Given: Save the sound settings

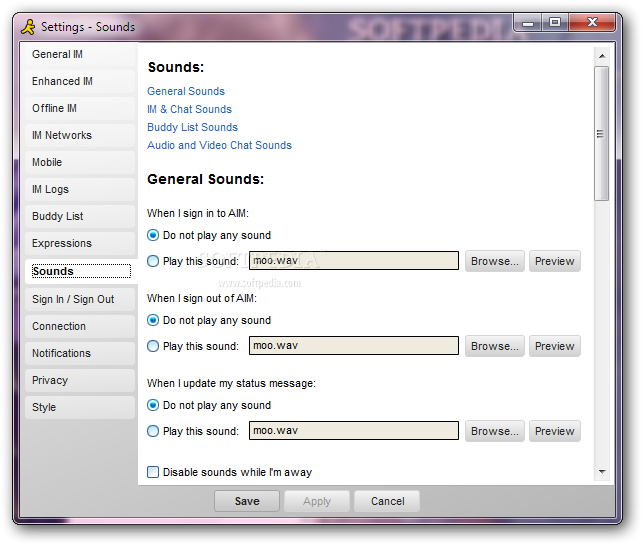Looking at the screenshot, I should pos(247,501).
